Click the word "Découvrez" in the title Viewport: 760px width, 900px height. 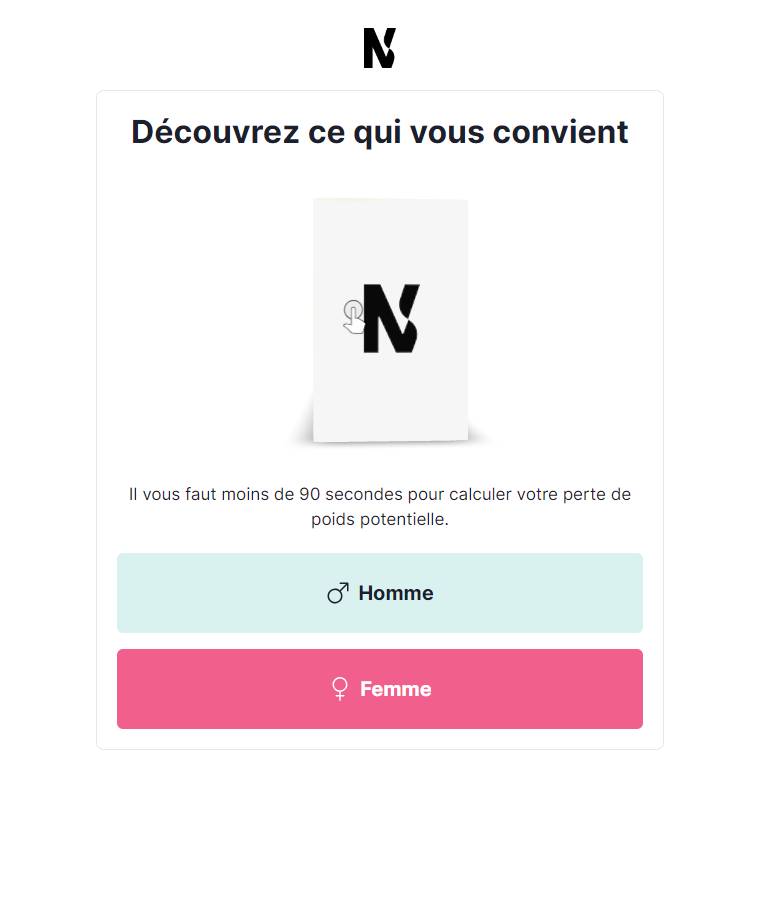[215, 132]
